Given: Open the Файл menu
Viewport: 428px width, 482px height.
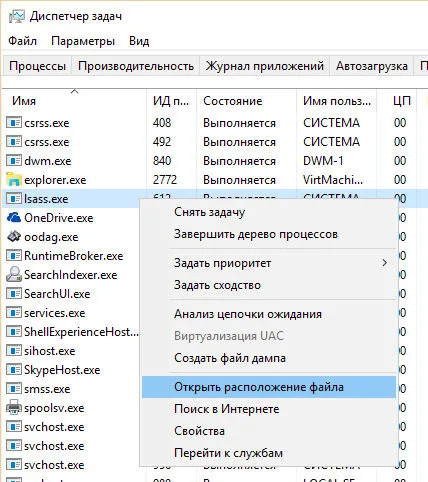Looking at the screenshot, I should (x=22, y=41).
